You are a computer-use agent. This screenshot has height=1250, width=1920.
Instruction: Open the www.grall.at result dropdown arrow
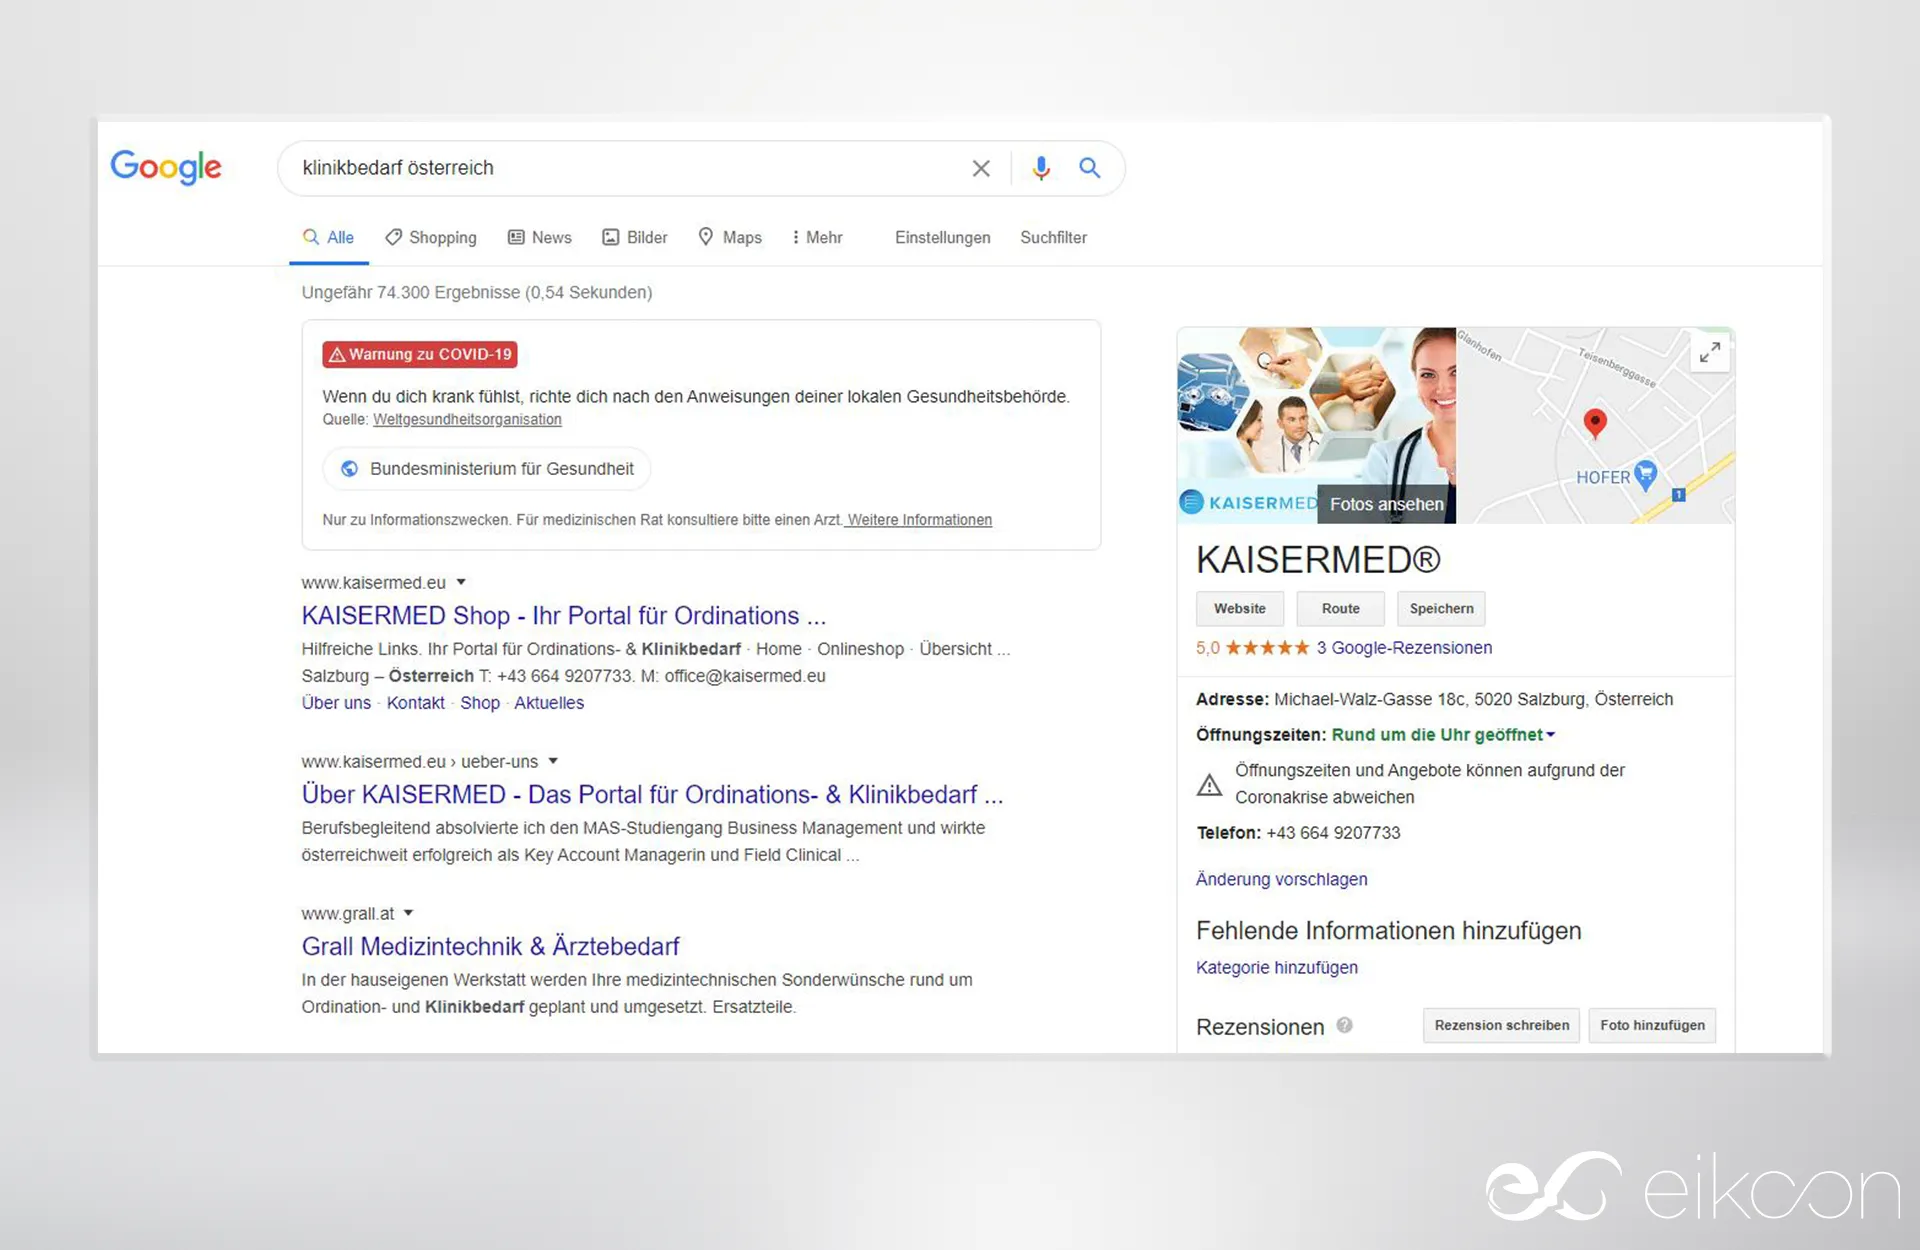(408, 913)
